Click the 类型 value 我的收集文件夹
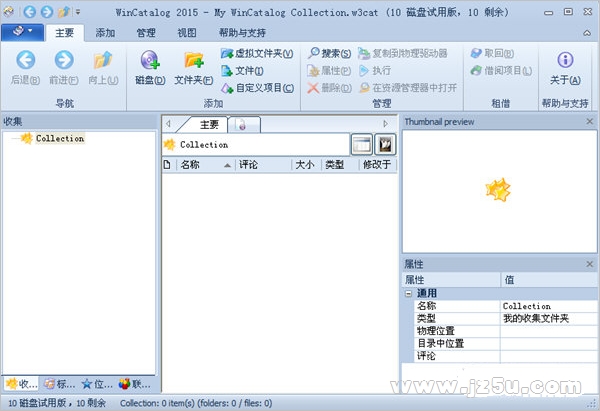 [549, 318]
